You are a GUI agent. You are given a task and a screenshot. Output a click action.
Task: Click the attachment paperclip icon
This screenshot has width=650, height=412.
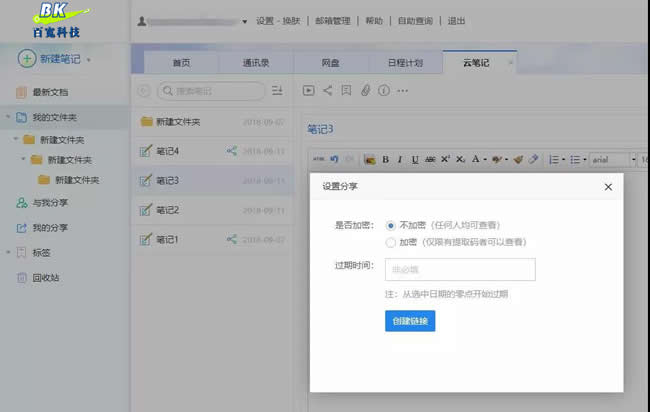click(x=365, y=90)
